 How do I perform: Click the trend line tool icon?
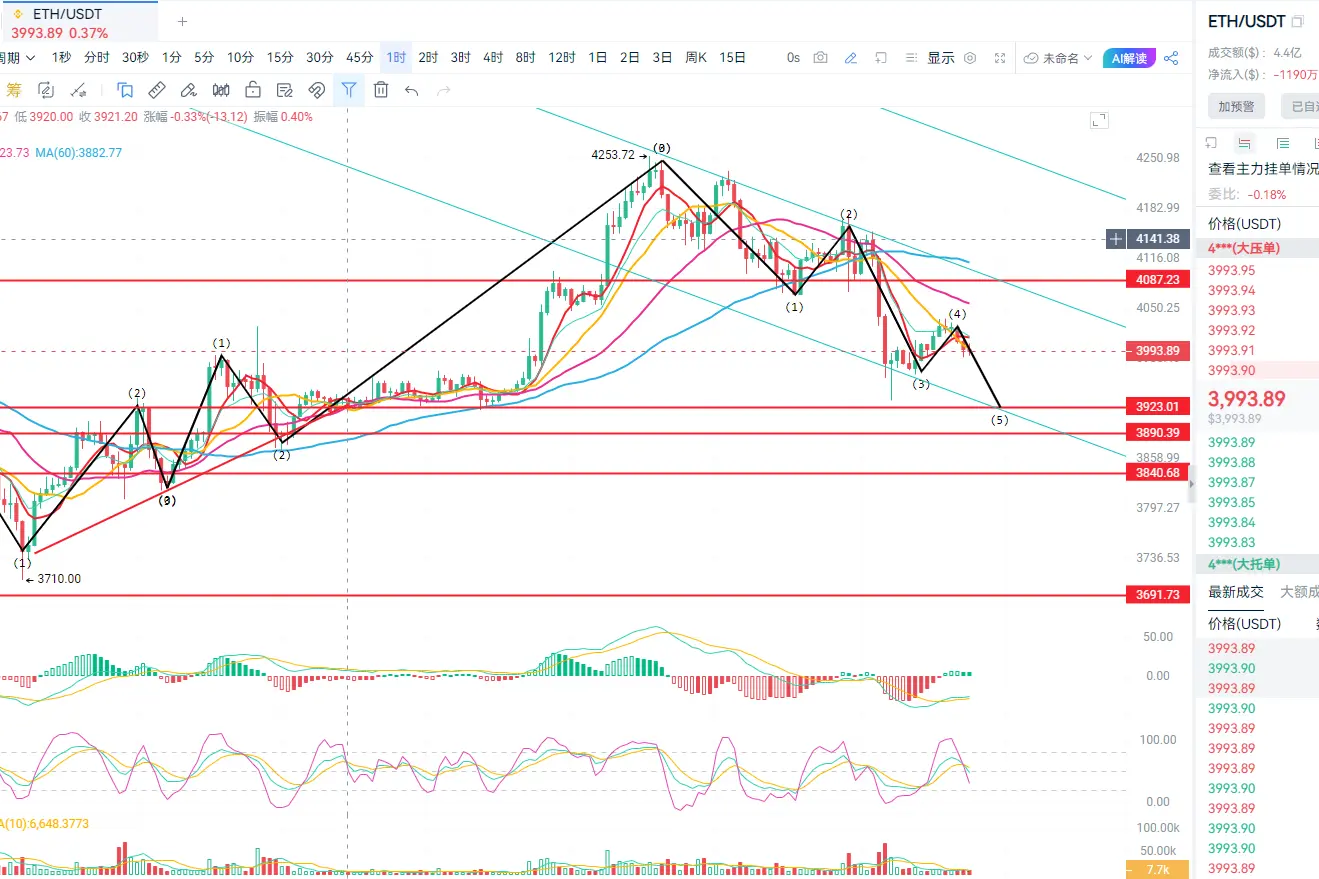[77, 90]
